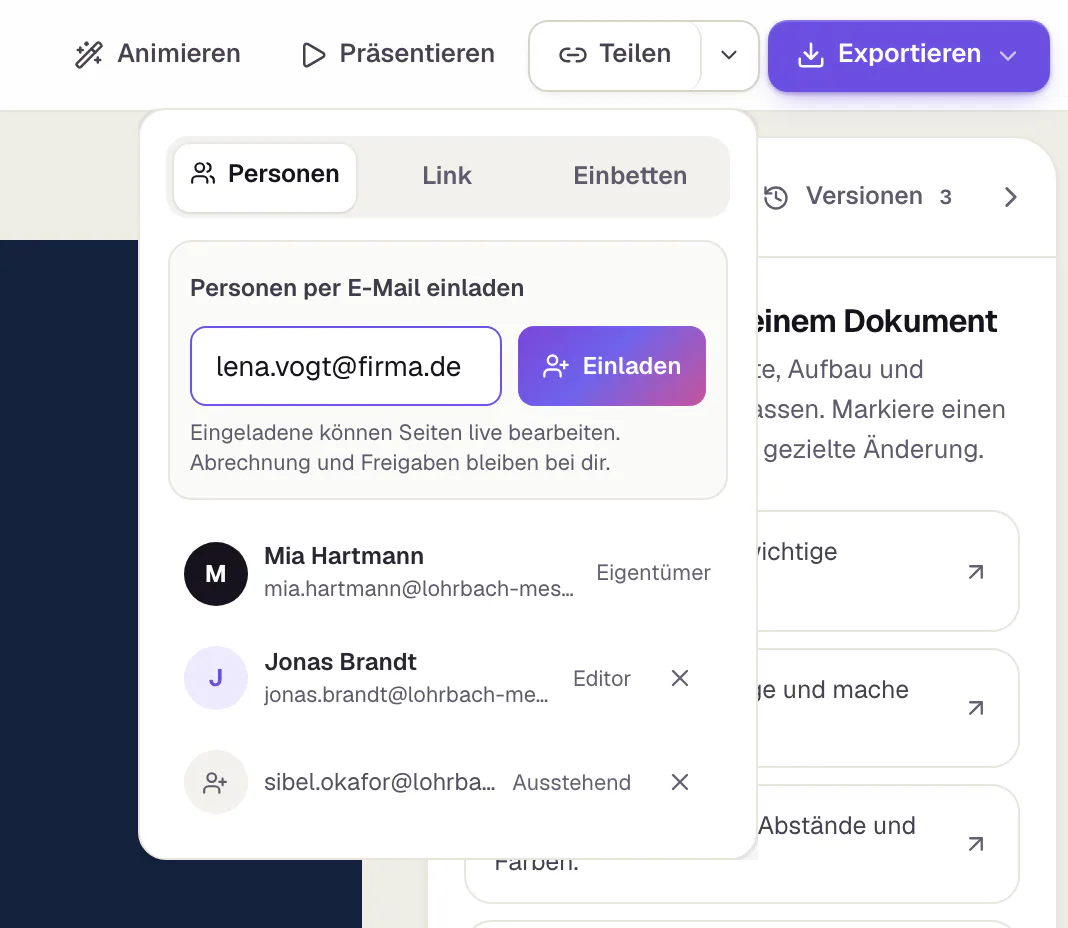Click the sibel.okafor@lohrba… email text

(x=380, y=782)
